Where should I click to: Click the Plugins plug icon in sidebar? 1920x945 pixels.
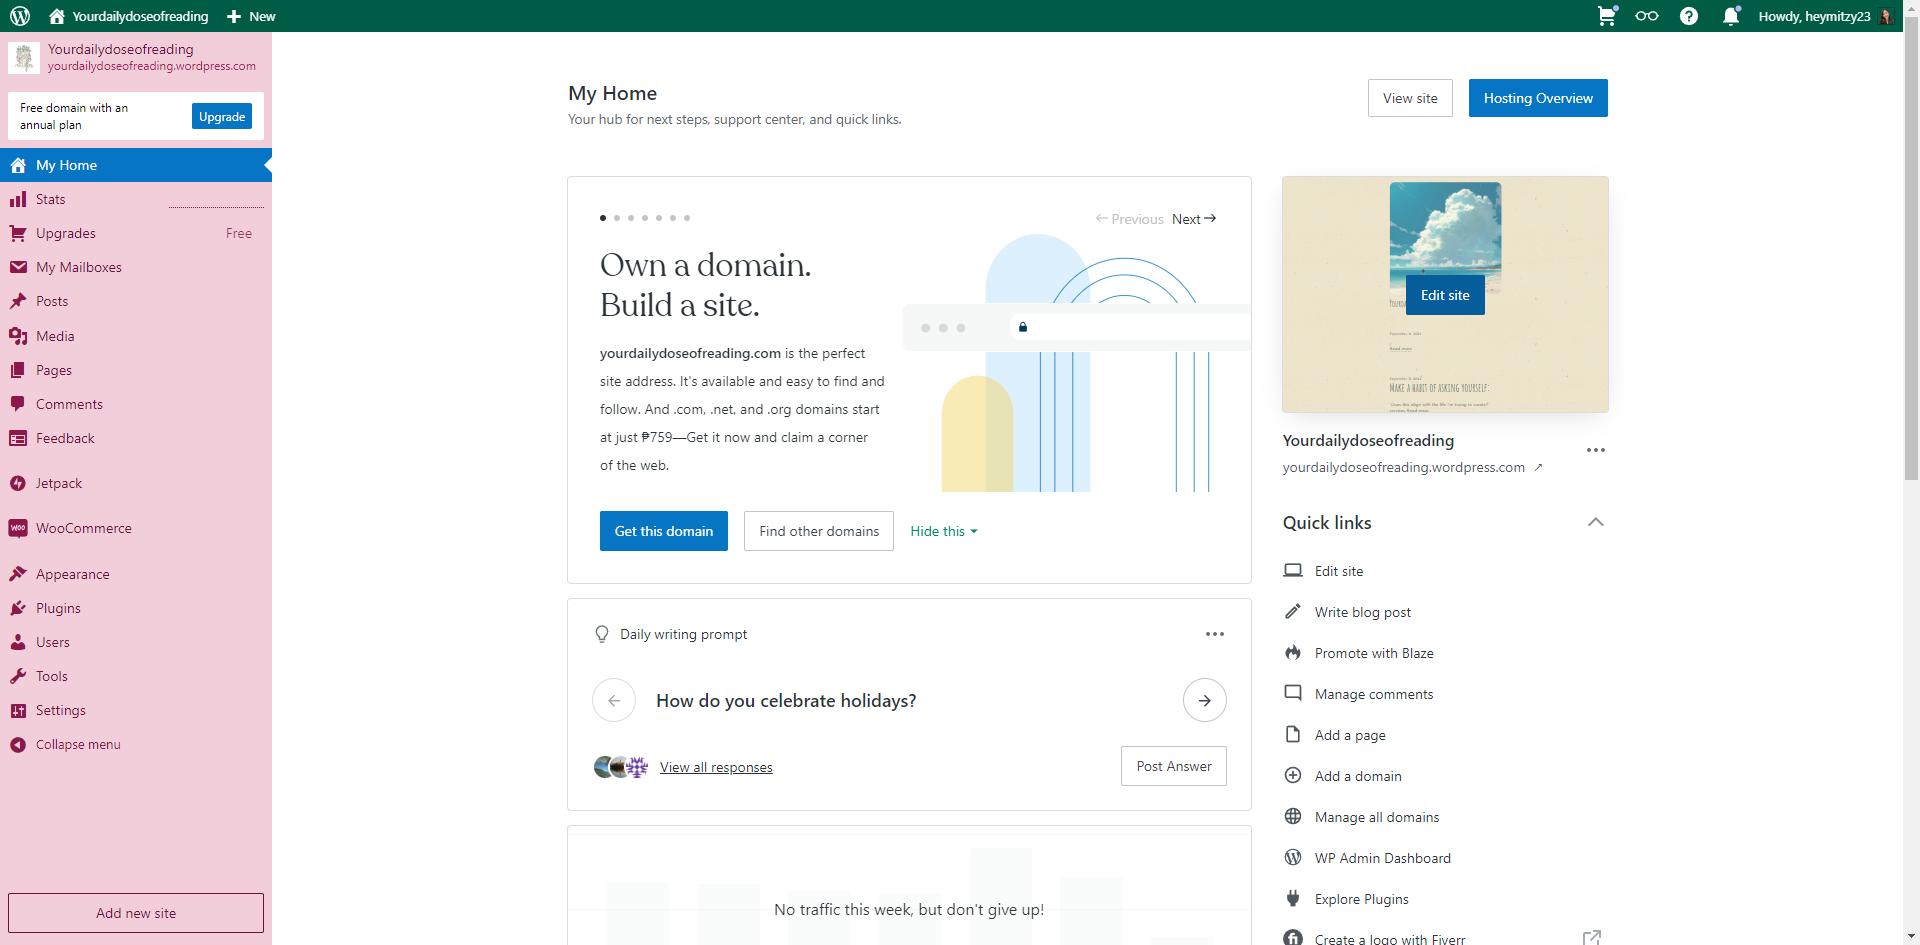click(x=18, y=608)
